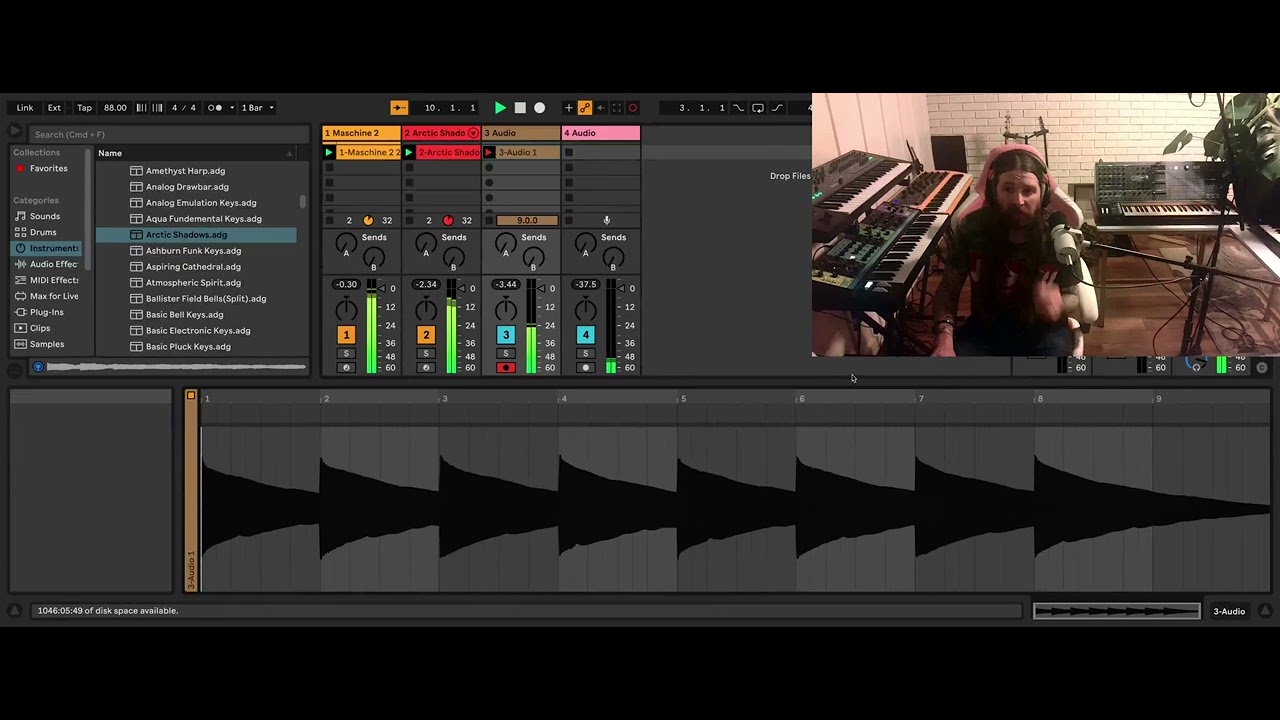
Task: Click the Tap tempo button
Action: click(x=85, y=108)
